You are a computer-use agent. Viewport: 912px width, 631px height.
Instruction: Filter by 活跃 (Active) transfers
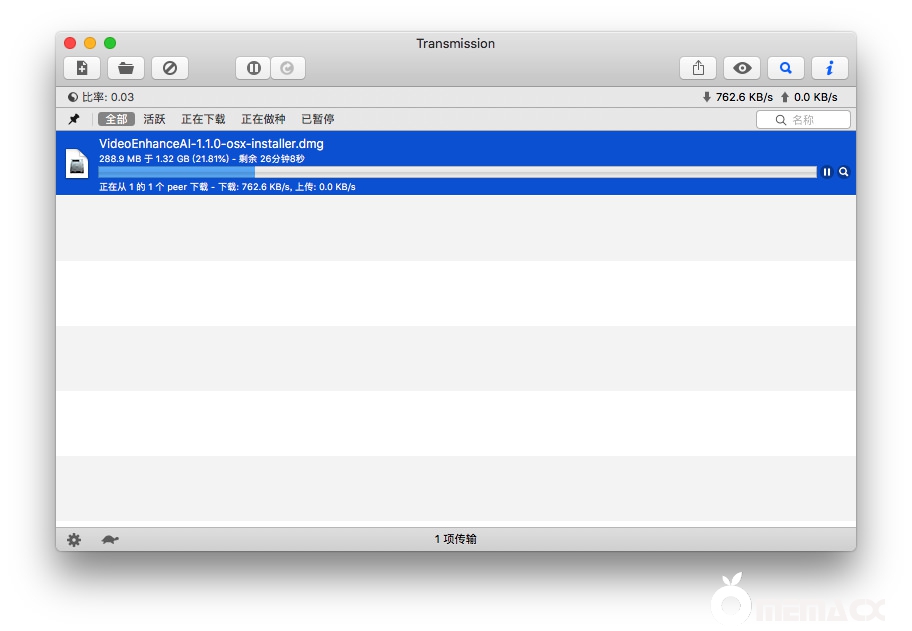coord(154,119)
